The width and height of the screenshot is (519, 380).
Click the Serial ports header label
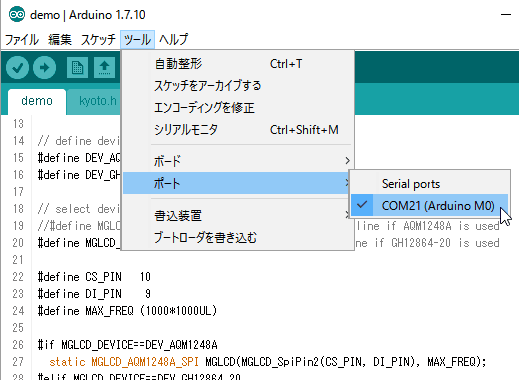coord(411,184)
